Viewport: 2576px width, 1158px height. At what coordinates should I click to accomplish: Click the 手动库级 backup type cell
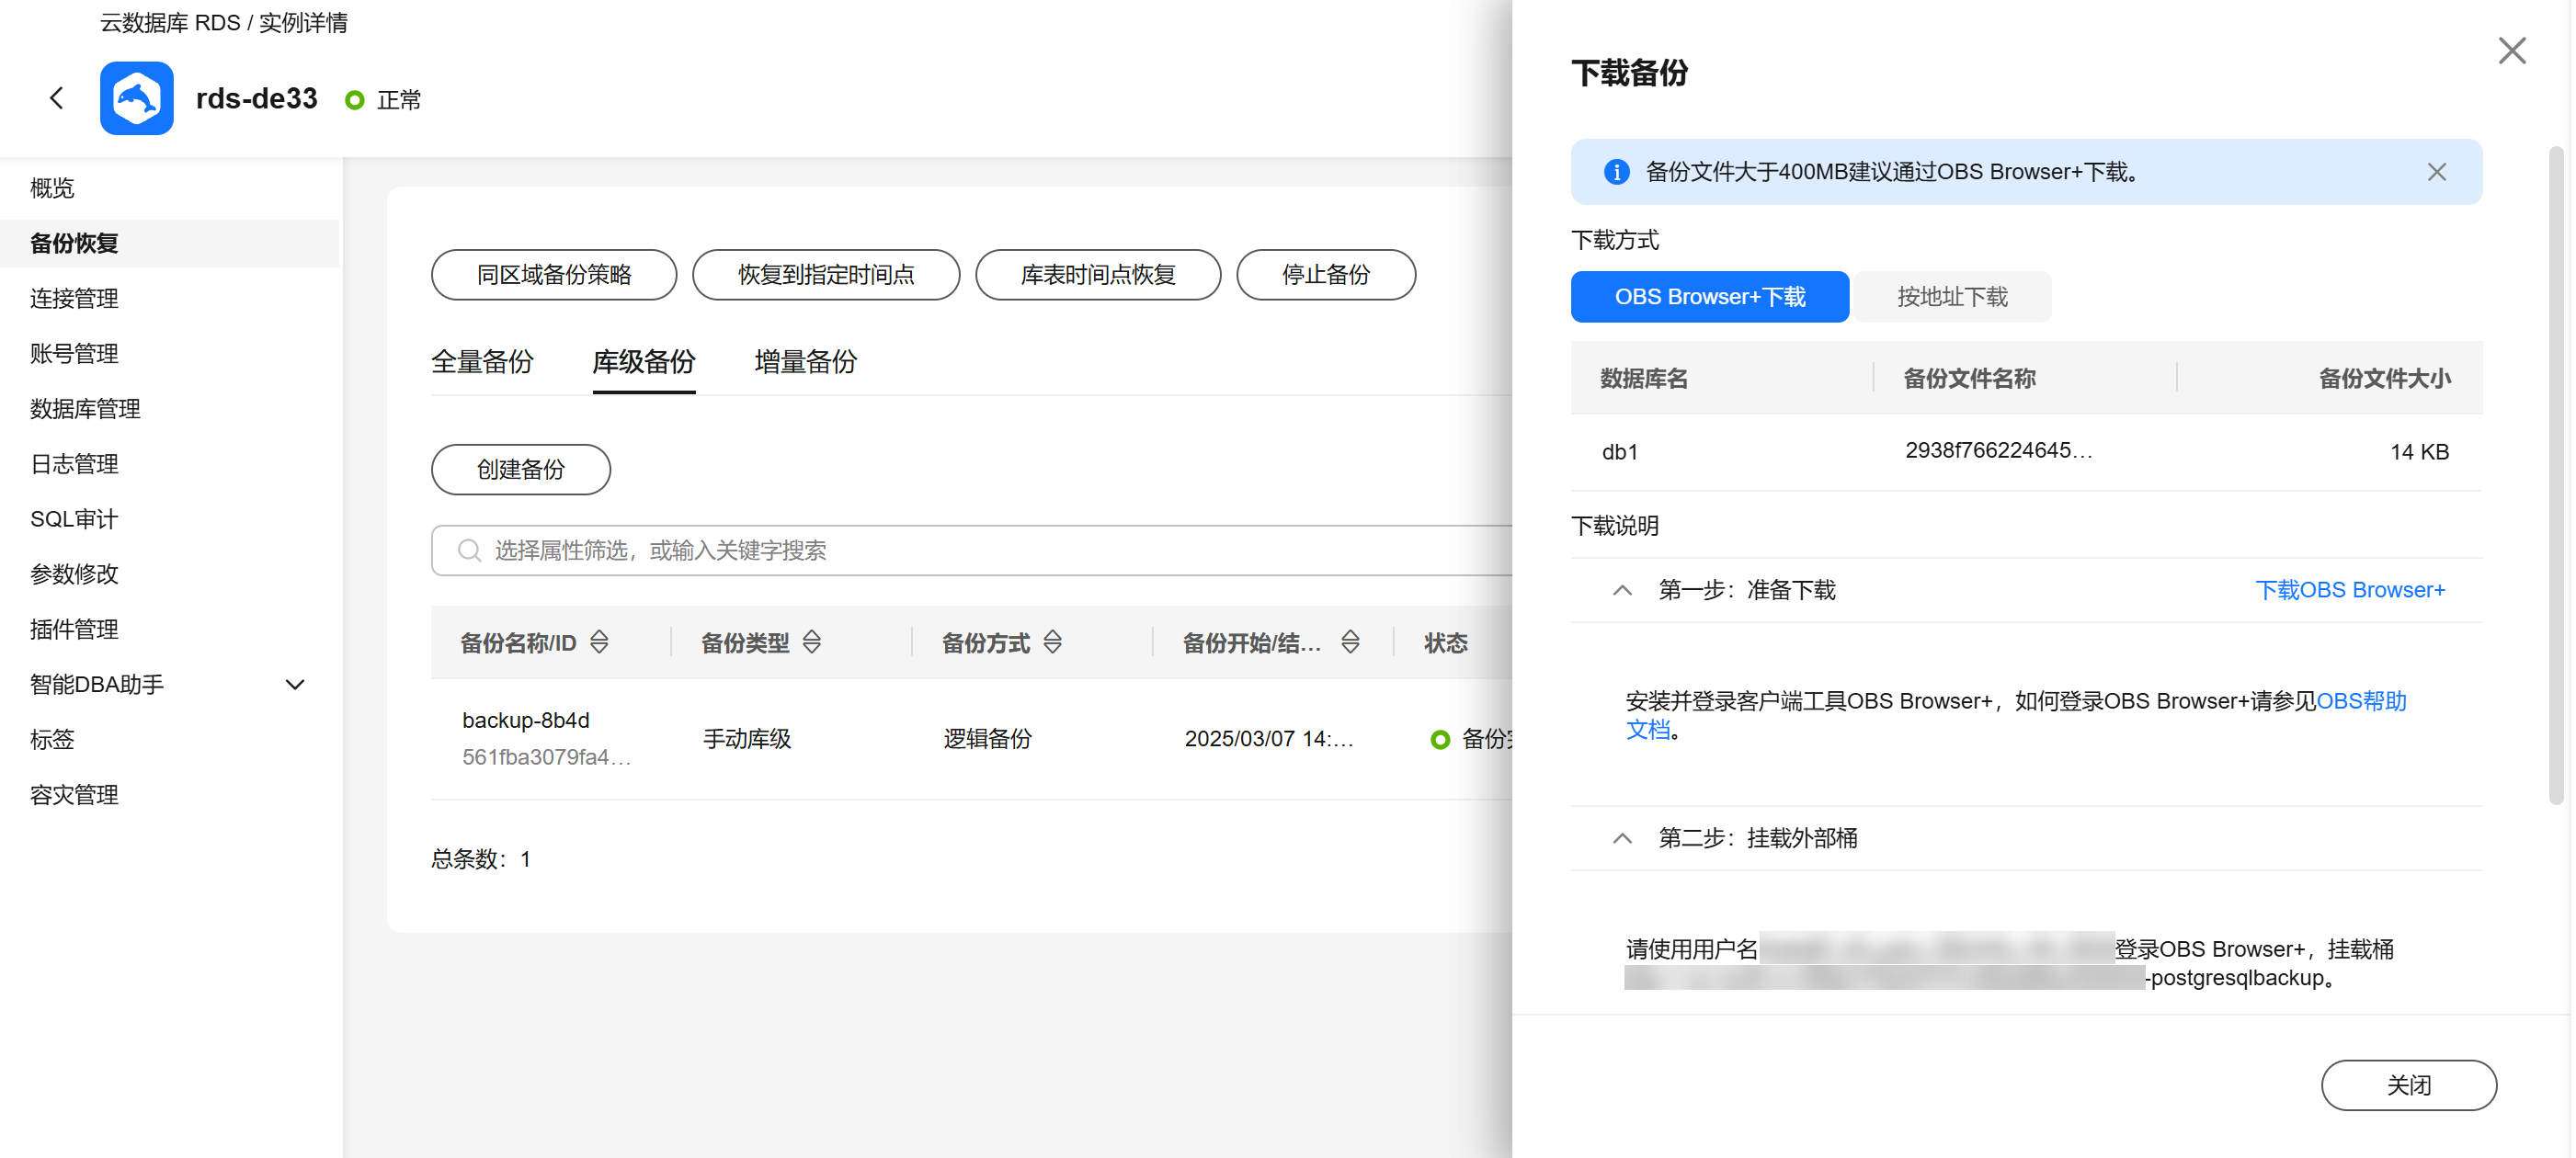point(747,739)
